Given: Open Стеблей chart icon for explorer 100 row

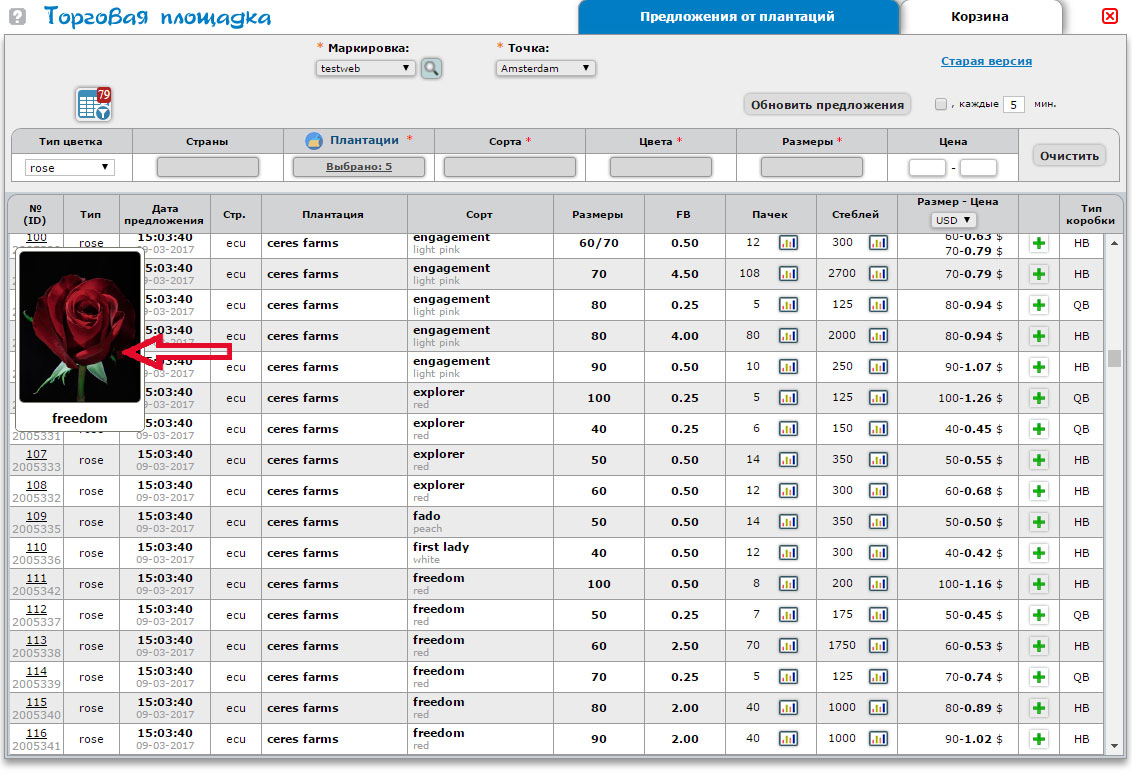Looking at the screenshot, I should [x=878, y=398].
